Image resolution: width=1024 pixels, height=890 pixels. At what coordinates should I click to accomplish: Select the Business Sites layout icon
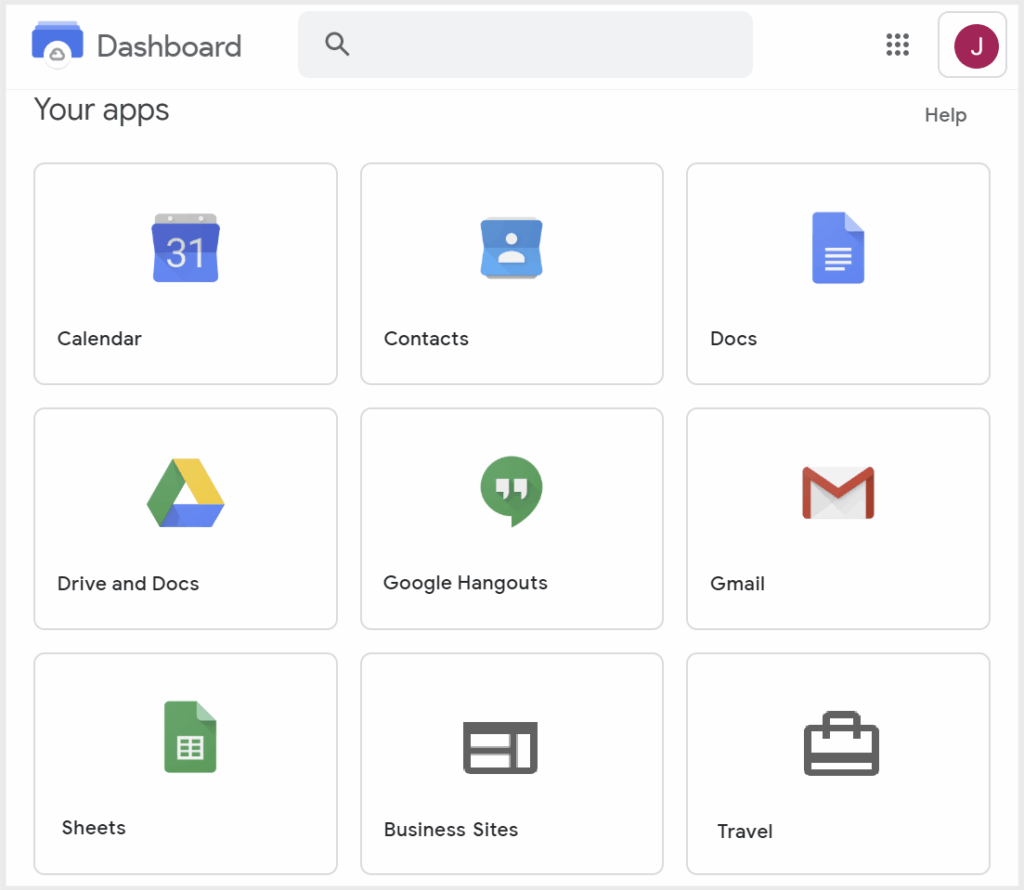(500, 747)
